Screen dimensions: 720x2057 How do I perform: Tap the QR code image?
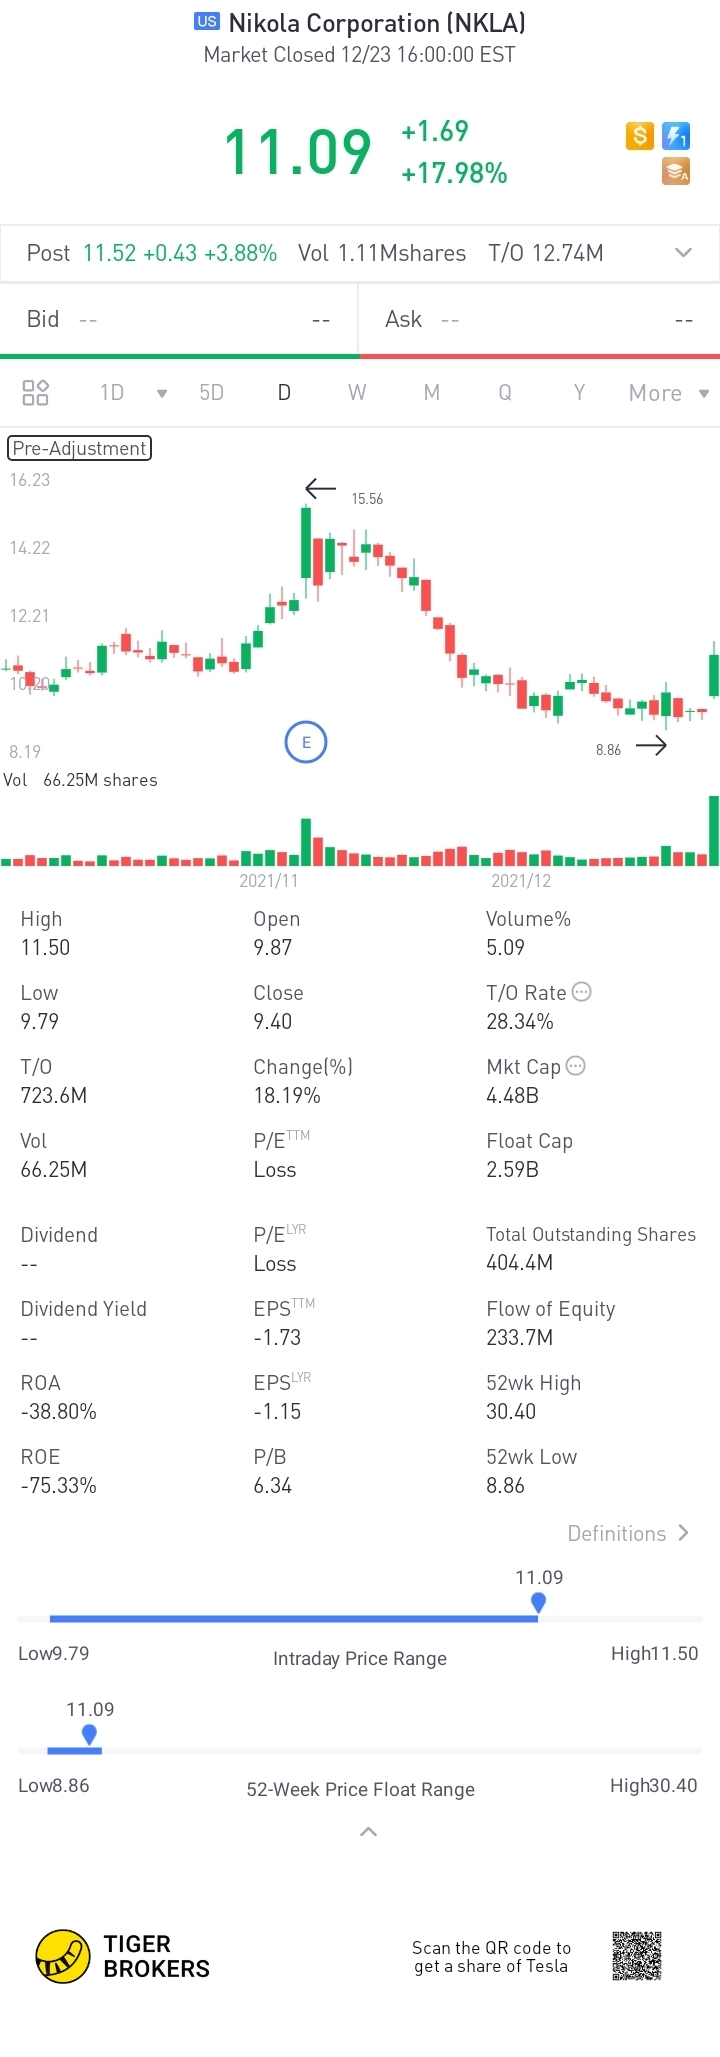point(637,1955)
